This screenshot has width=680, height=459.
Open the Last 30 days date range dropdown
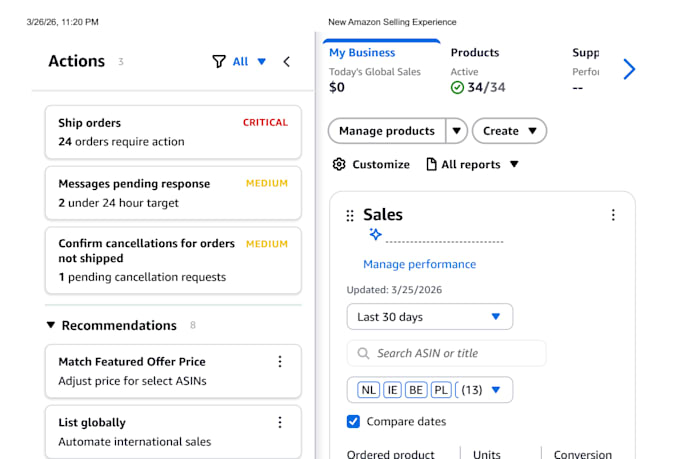[x=430, y=317]
